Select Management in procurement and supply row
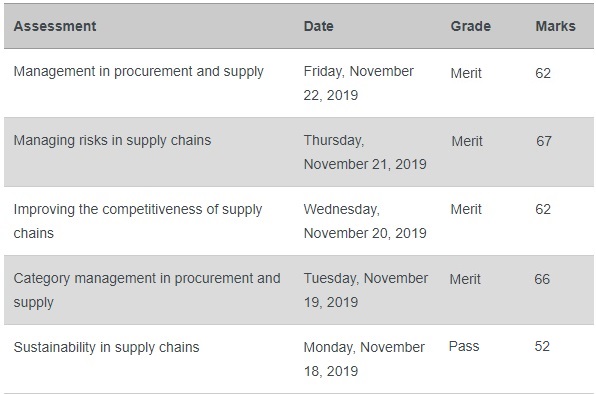The image size is (596, 394). pos(299,83)
